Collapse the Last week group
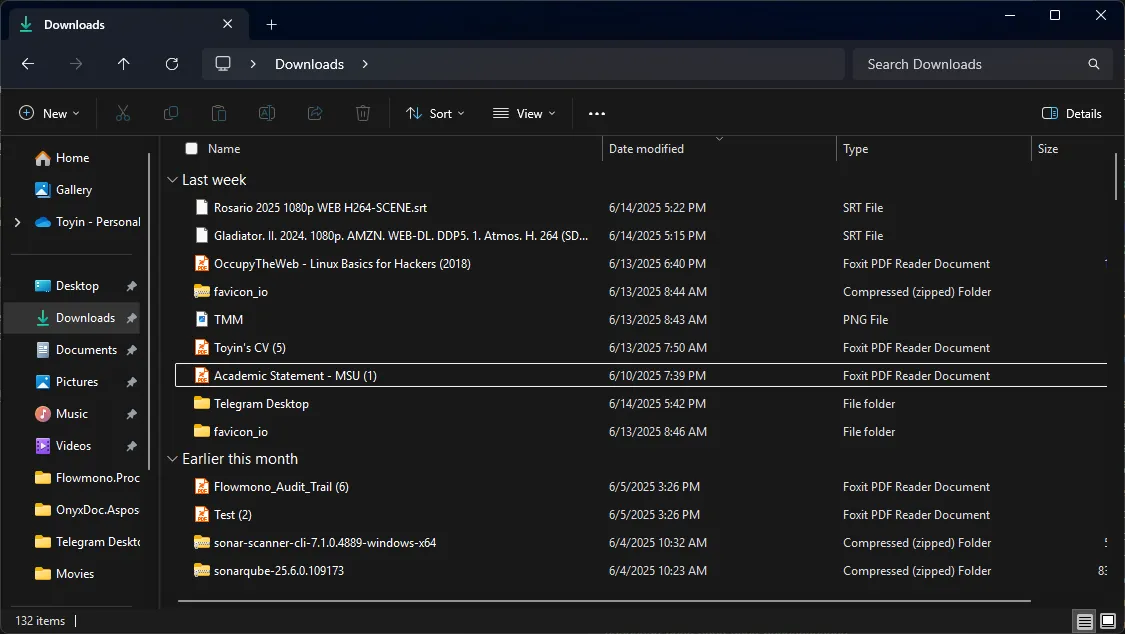This screenshot has width=1125, height=634. point(171,180)
